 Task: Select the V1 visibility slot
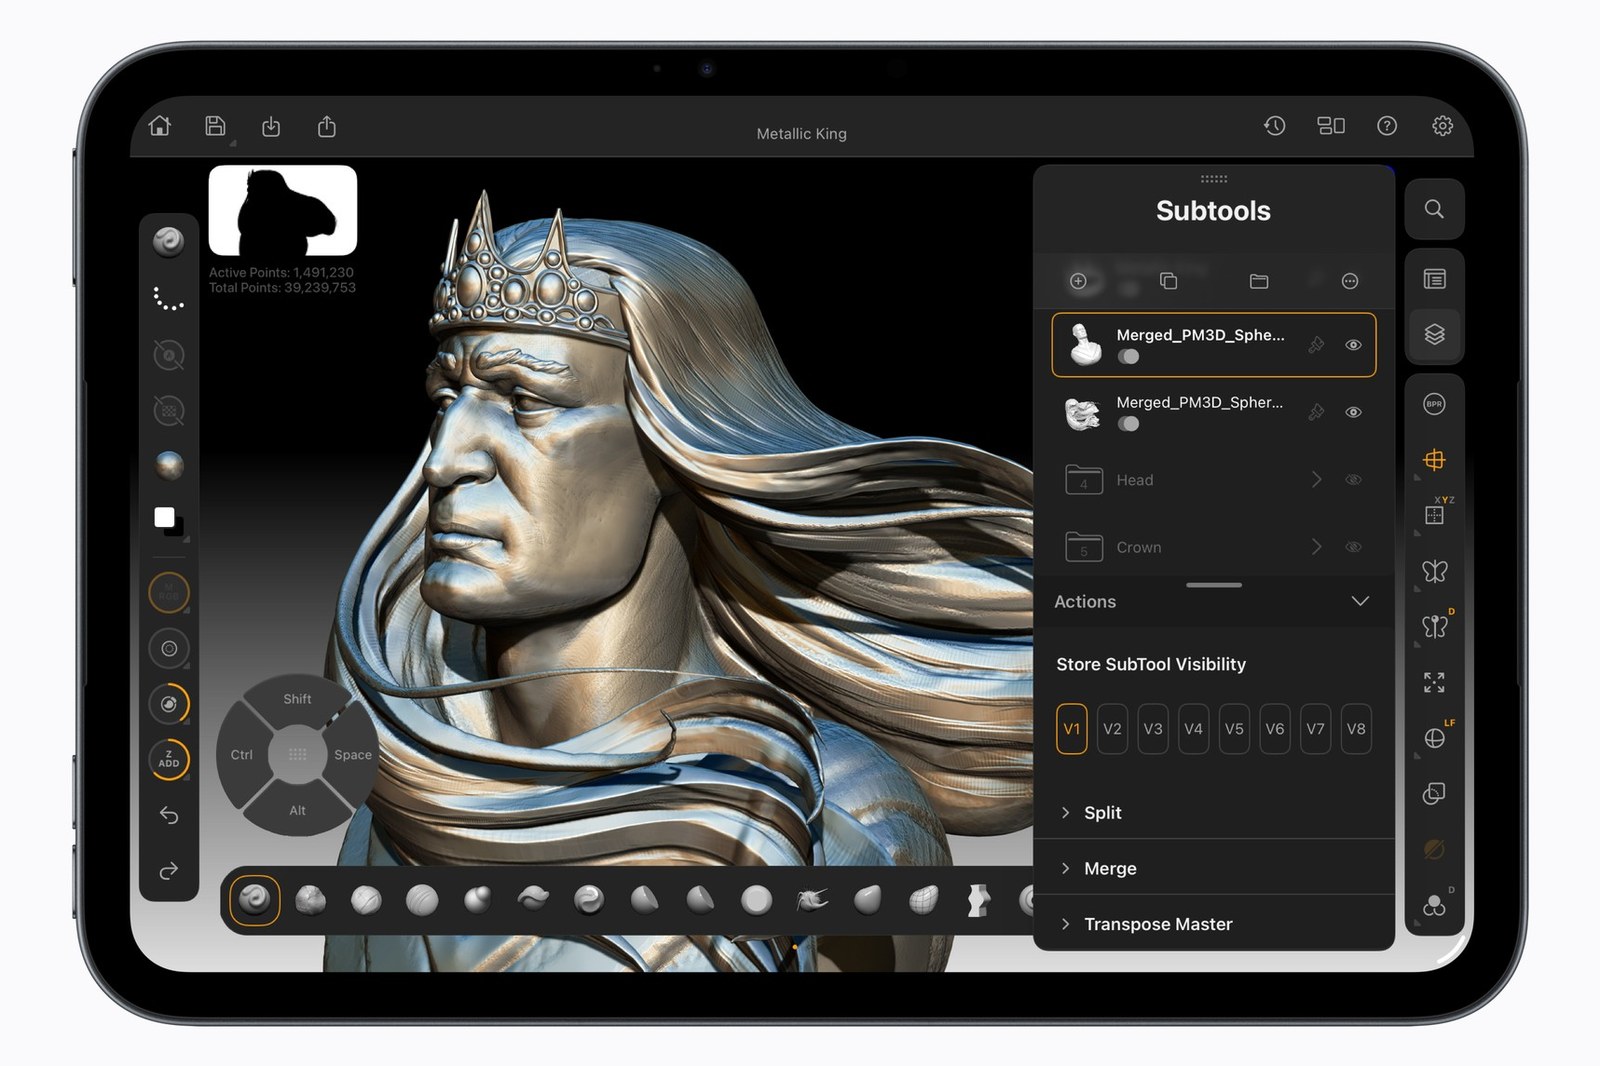point(1071,729)
